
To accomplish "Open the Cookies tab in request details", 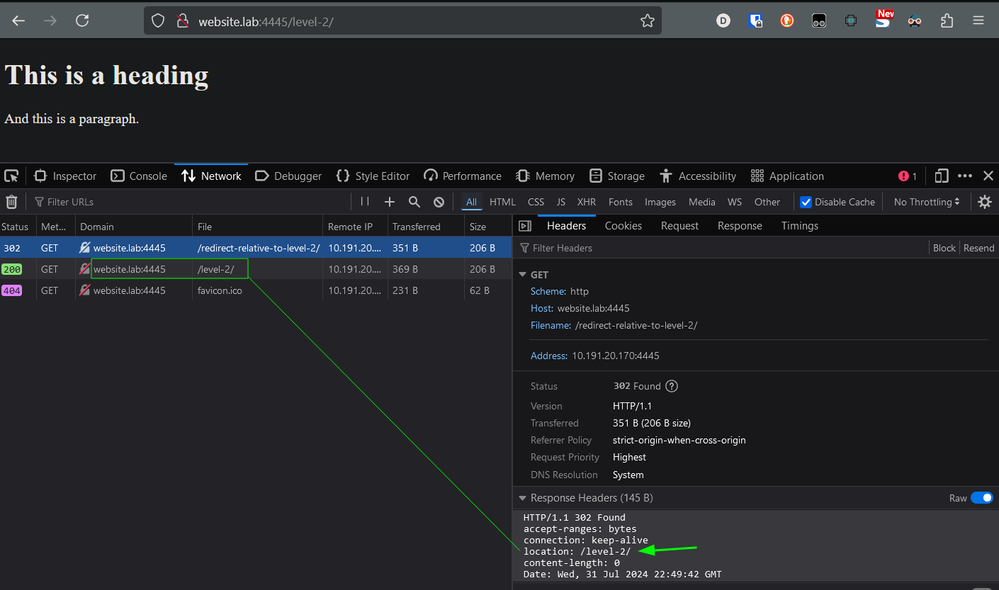I will [x=623, y=226].
